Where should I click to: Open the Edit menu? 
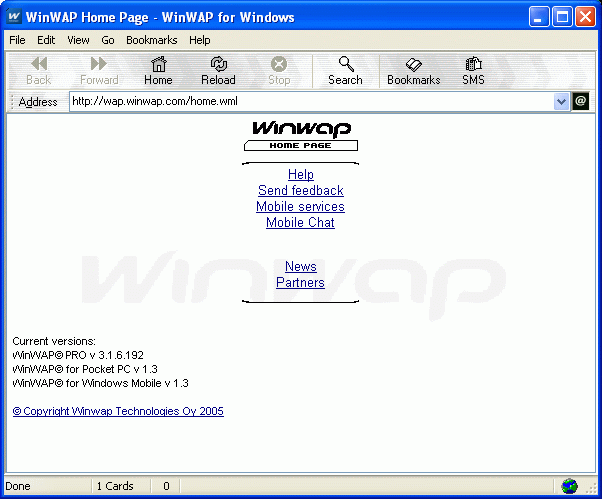46,40
